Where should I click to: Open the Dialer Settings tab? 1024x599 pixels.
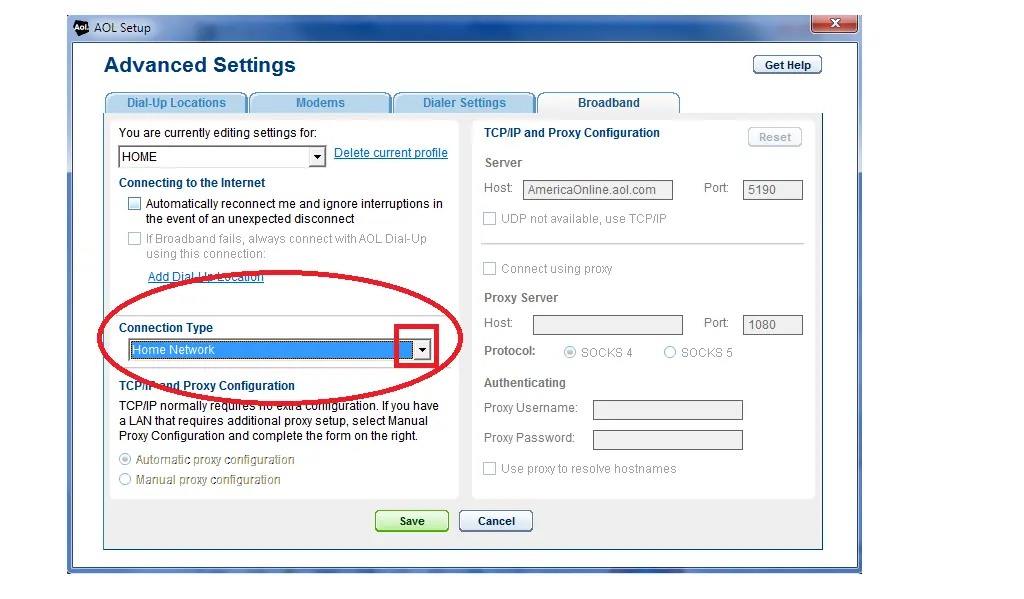[464, 103]
